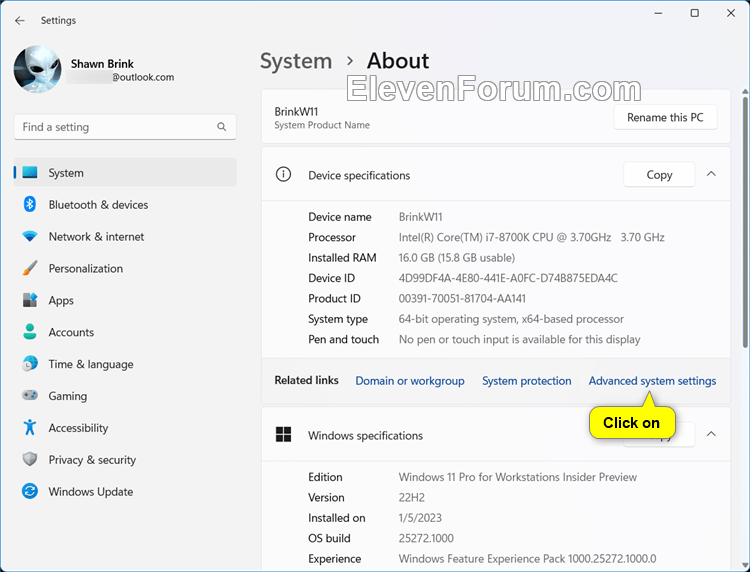Click the No pen or touch input text
The height and width of the screenshot is (572, 750).
click(519, 340)
